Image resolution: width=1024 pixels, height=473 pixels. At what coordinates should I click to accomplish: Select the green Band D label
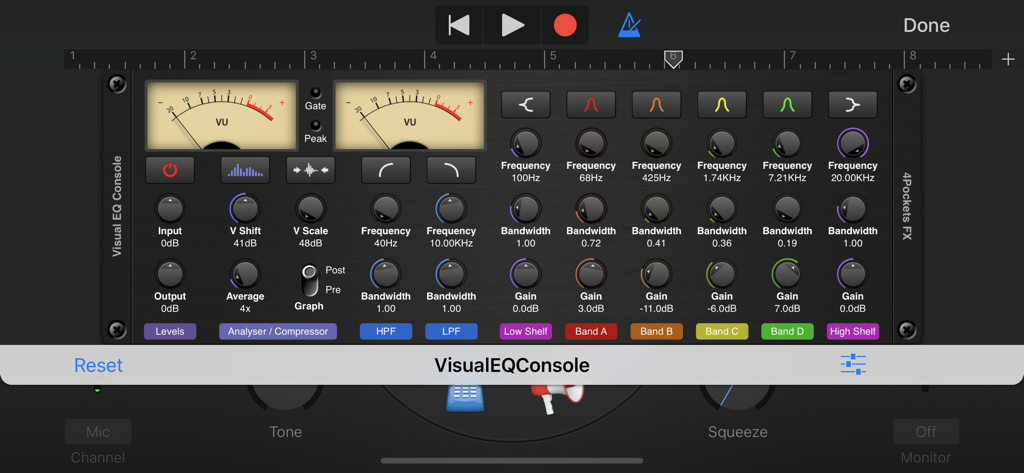coord(787,331)
